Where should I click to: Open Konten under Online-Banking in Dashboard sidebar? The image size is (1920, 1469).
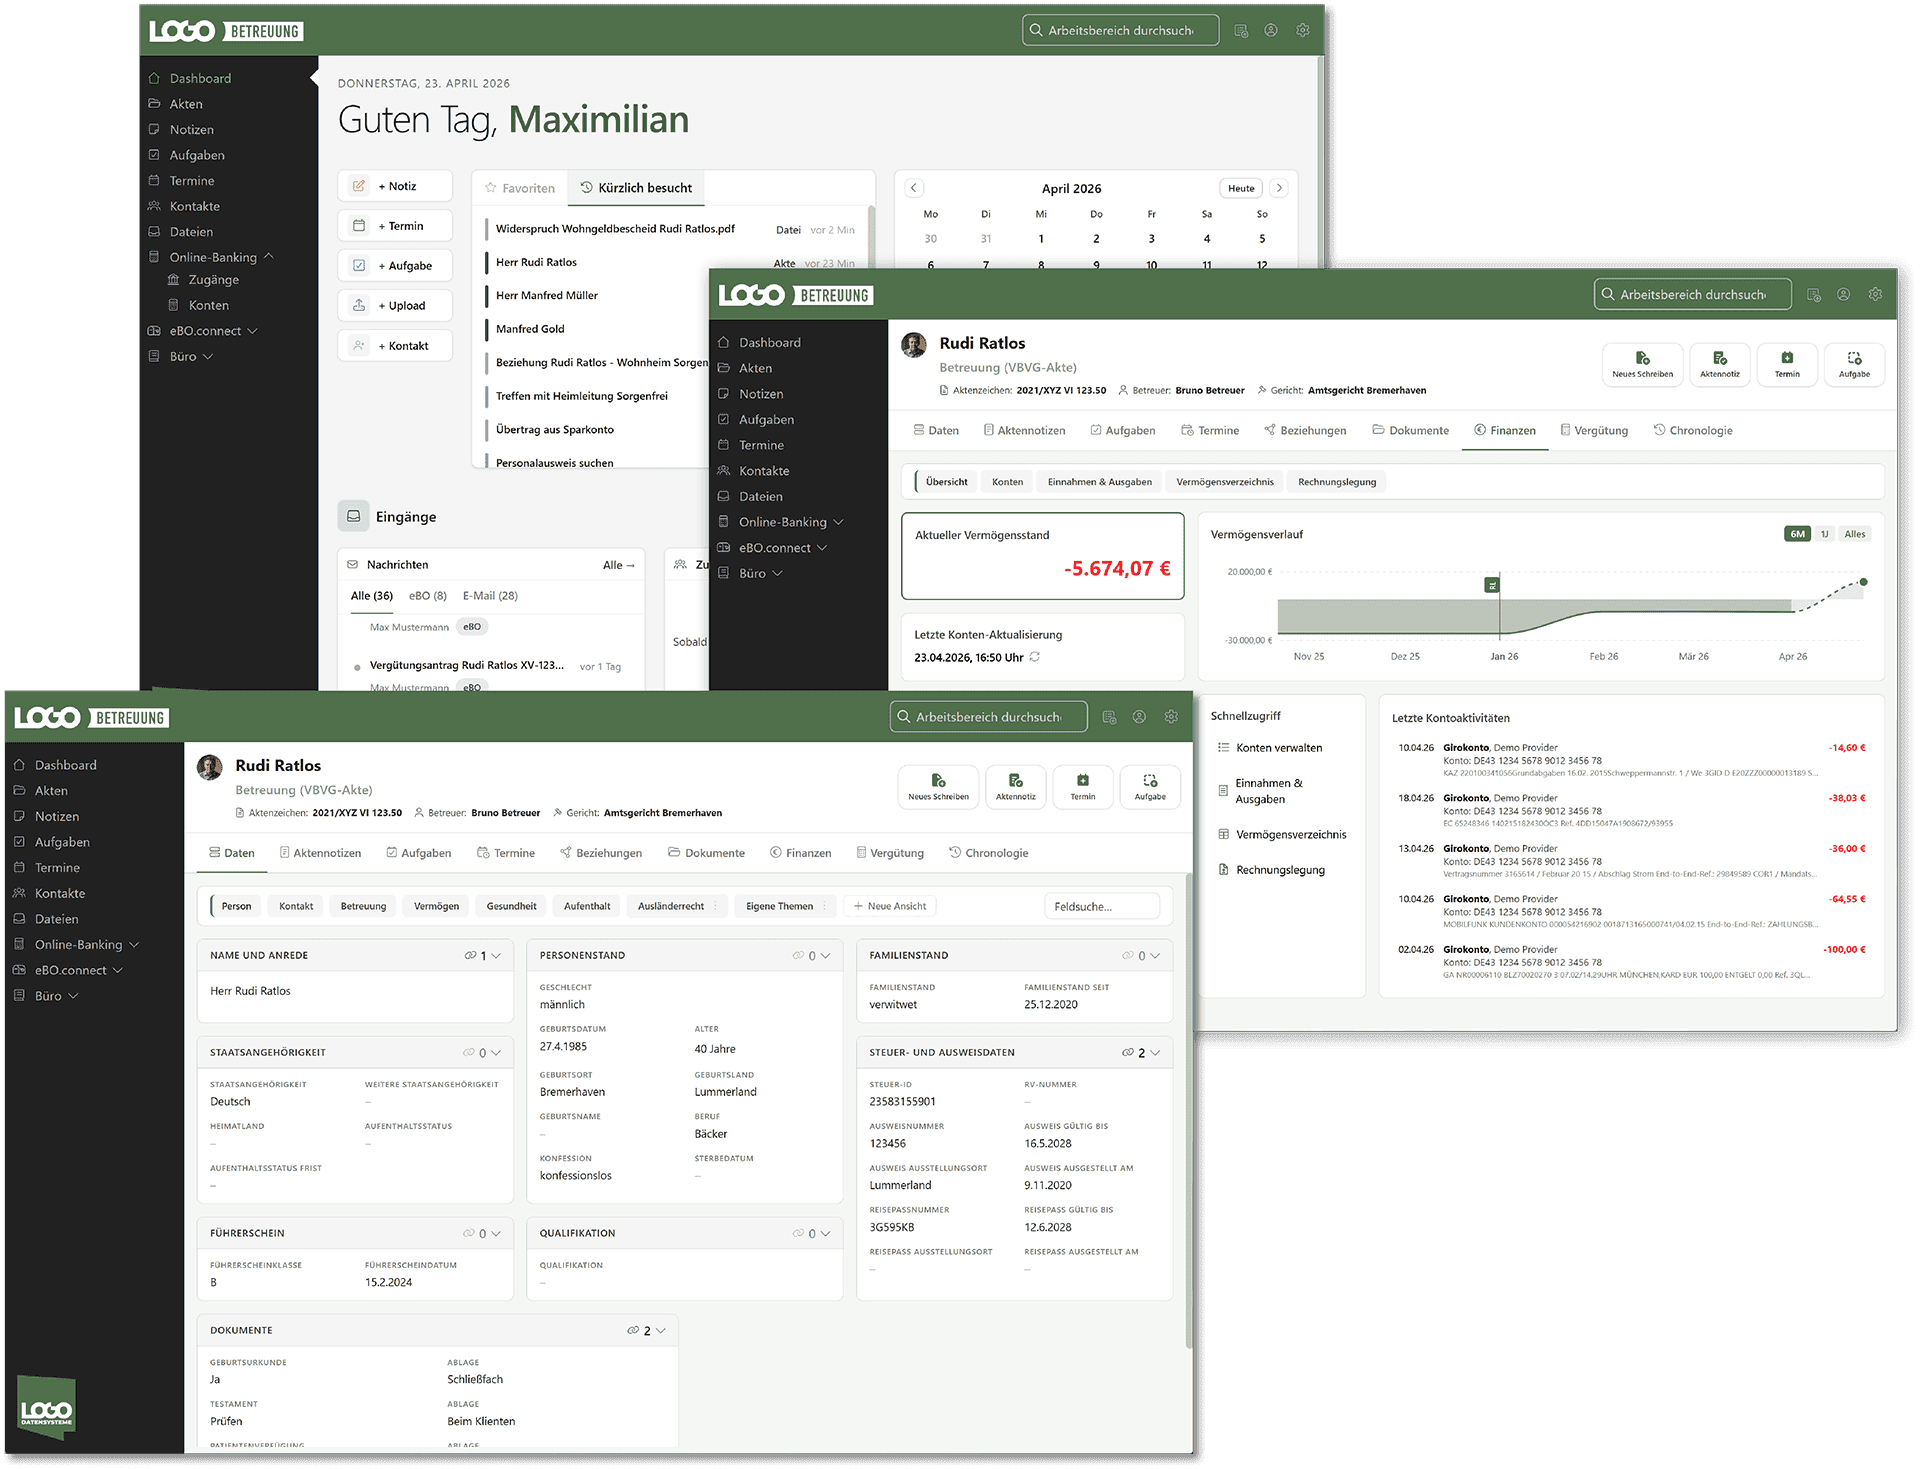pos(208,306)
